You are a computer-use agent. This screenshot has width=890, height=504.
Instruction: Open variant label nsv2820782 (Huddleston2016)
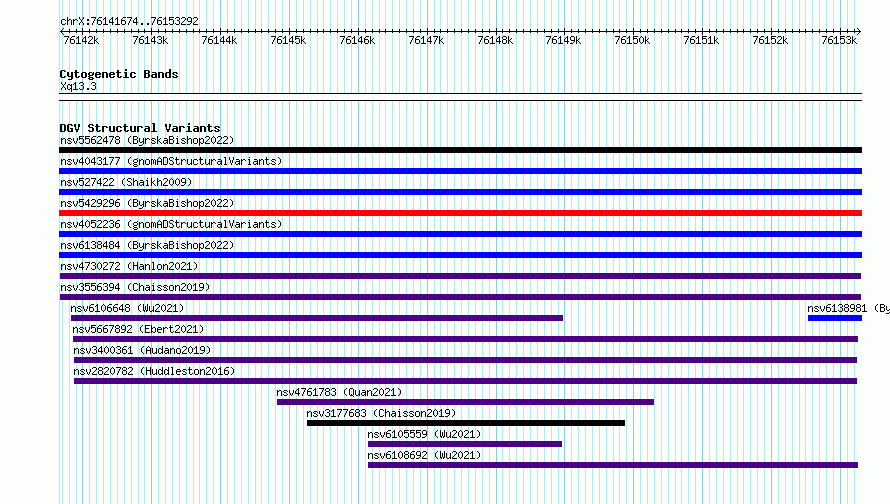154,371
